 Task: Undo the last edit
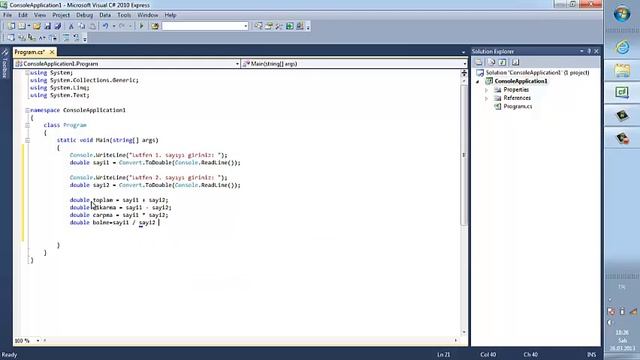point(105,26)
